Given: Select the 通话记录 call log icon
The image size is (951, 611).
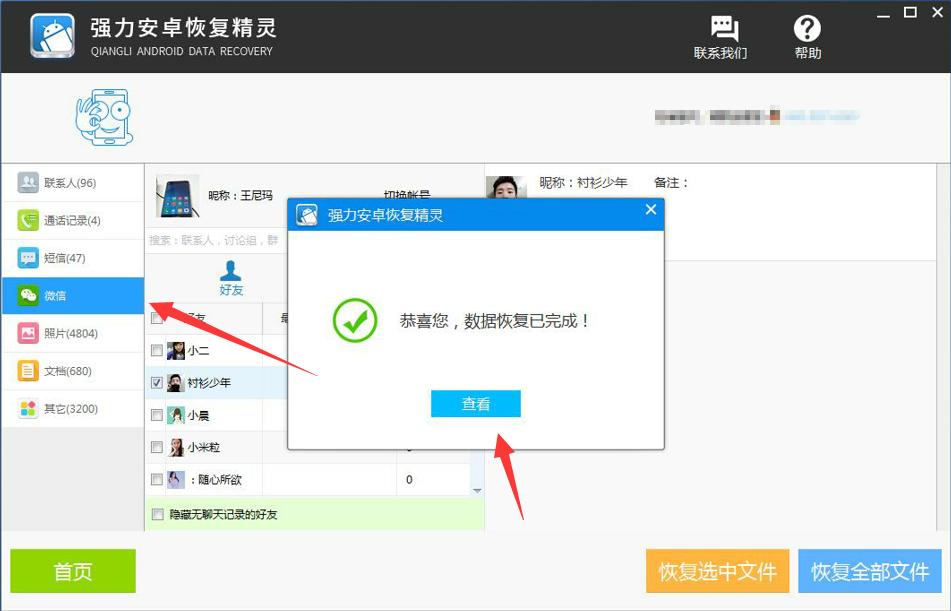Looking at the screenshot, I should (27, 220).
